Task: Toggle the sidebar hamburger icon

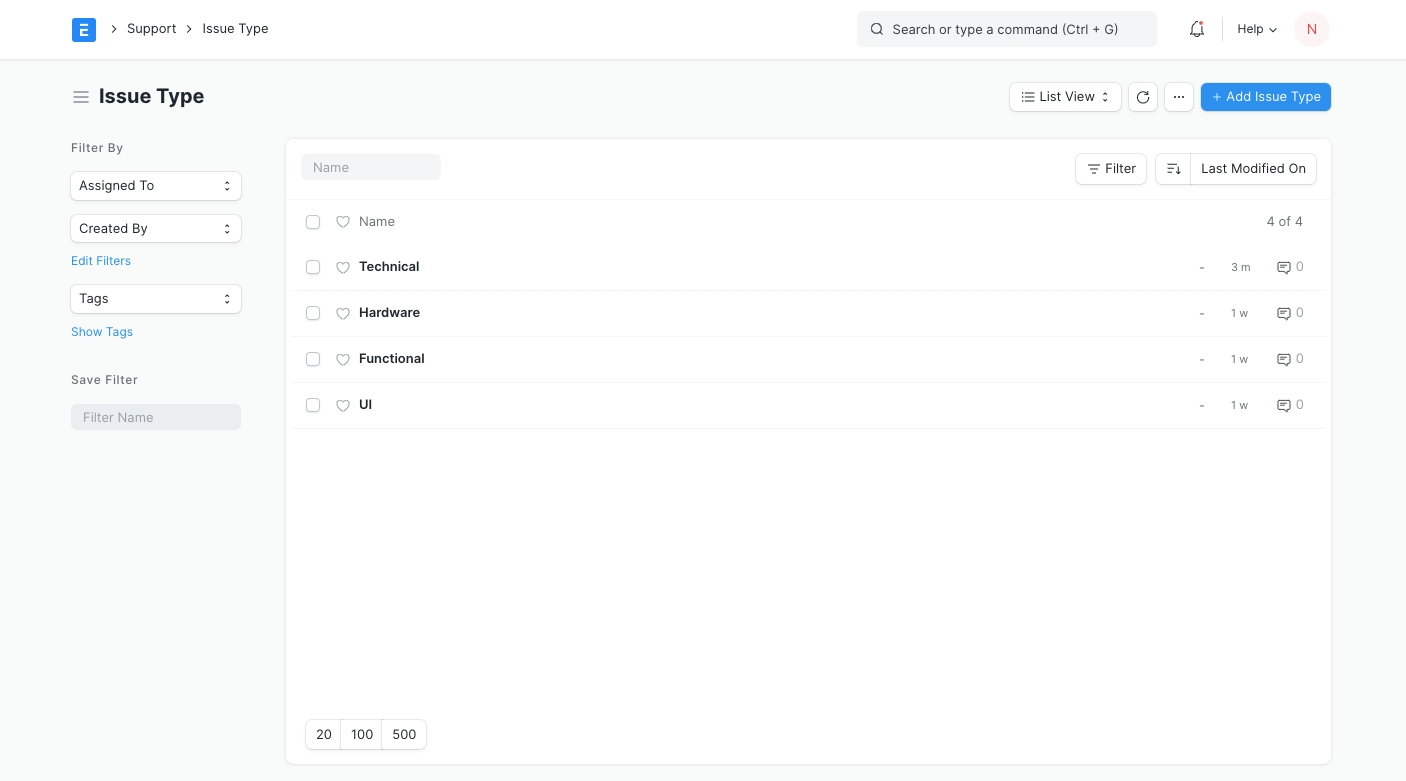Action: tap(81, 97)
